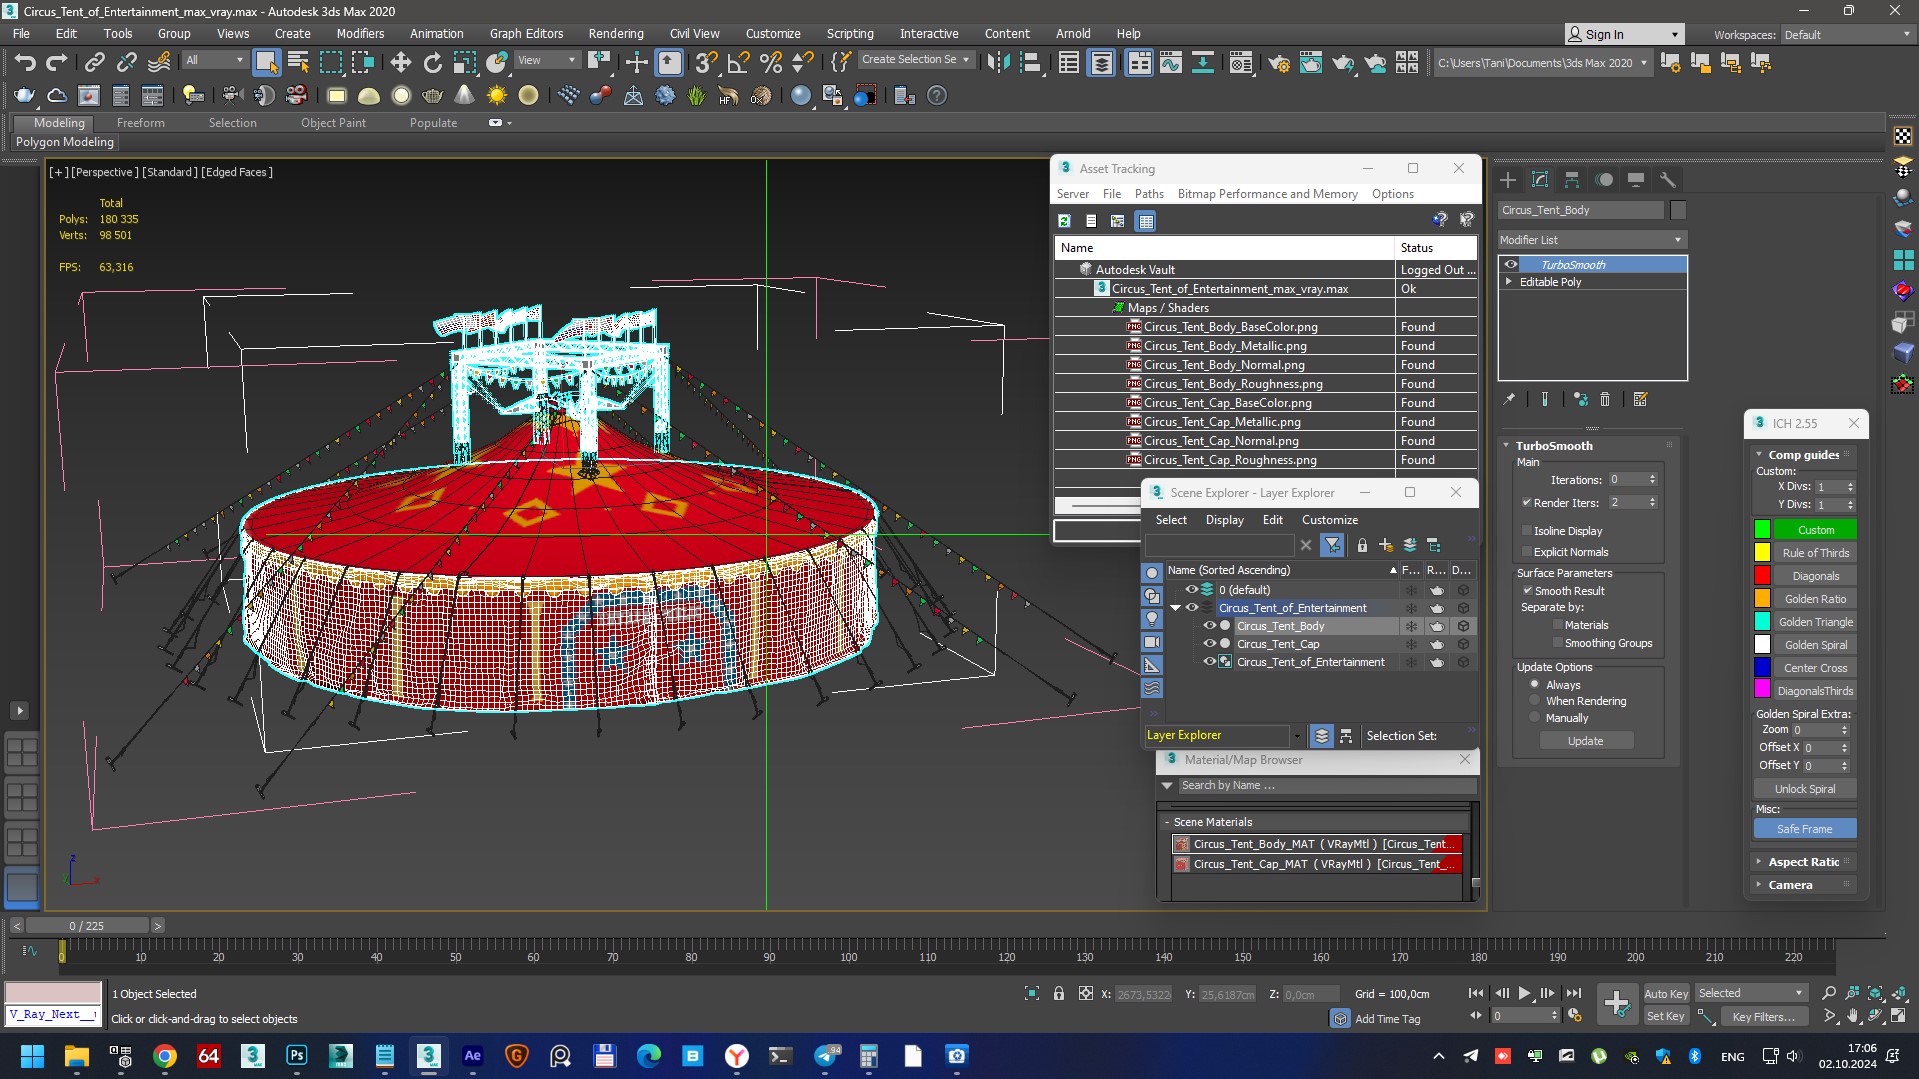Toggle Smooth Result checkbox
The width and height of the screenshot is (1919, 1079).
[1527, 591]
